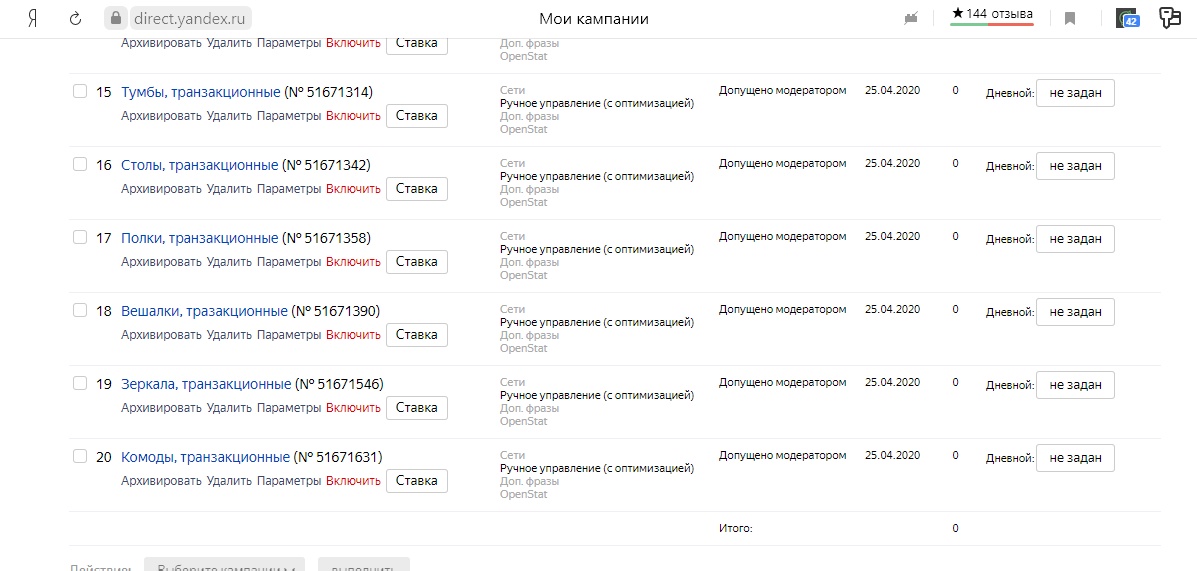Click the turbo mode icon near reviews
Screen dimensions: 1197x571
click(x=910, y=18)
